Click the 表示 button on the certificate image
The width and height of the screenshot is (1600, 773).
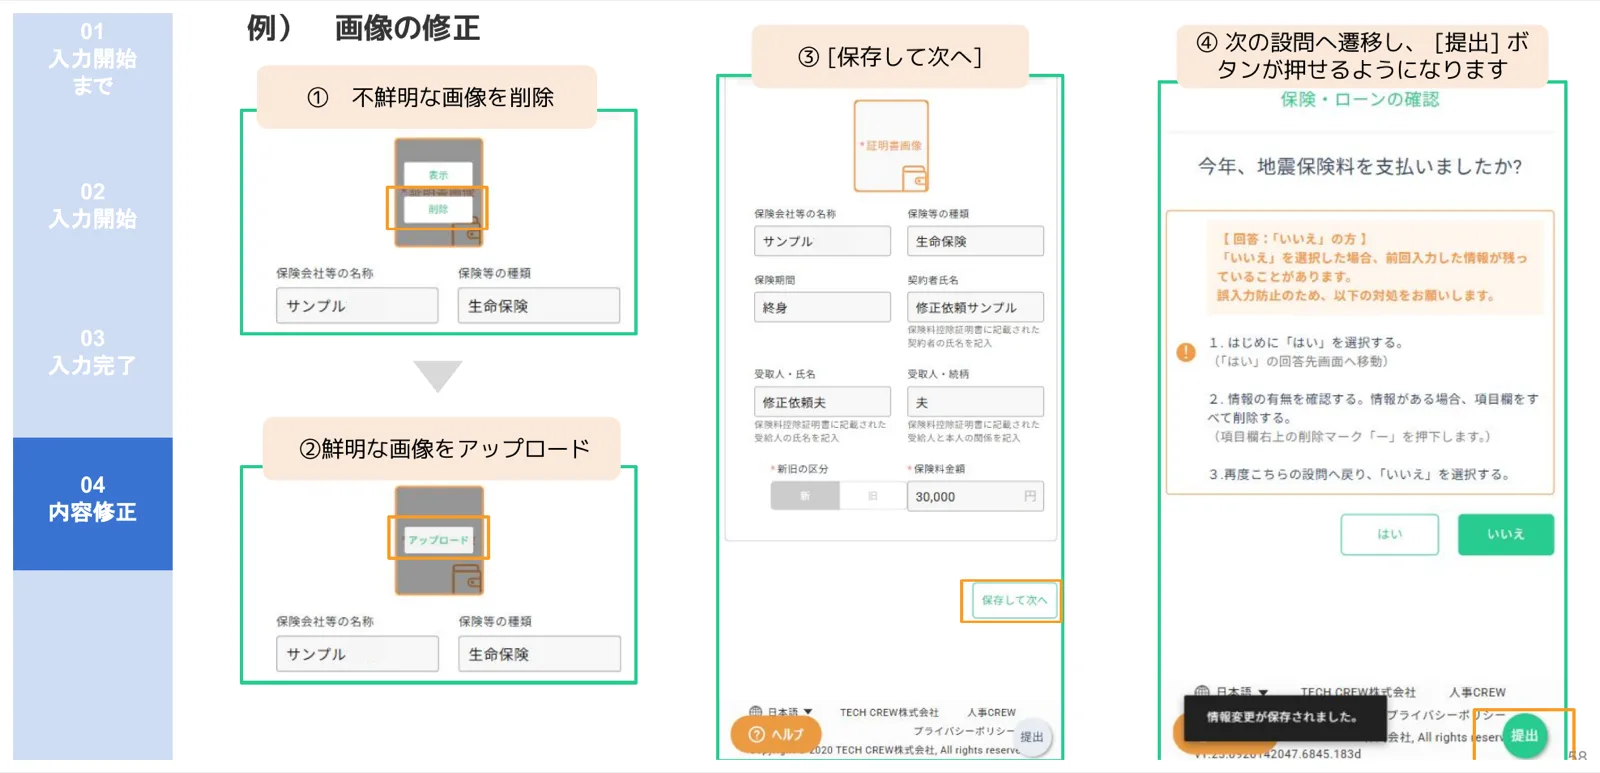point(438,175)
